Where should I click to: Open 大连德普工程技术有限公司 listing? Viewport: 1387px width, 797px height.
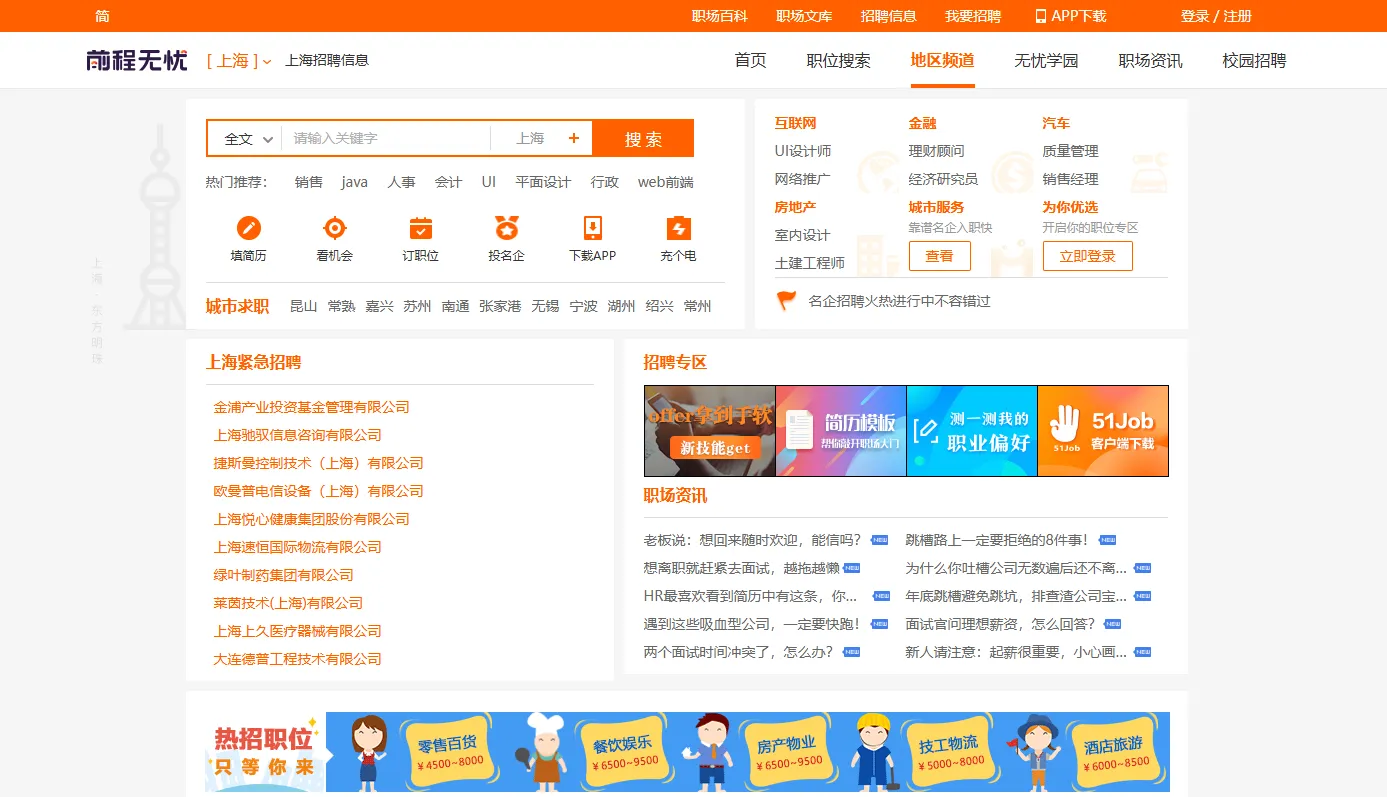click(297, 659)
